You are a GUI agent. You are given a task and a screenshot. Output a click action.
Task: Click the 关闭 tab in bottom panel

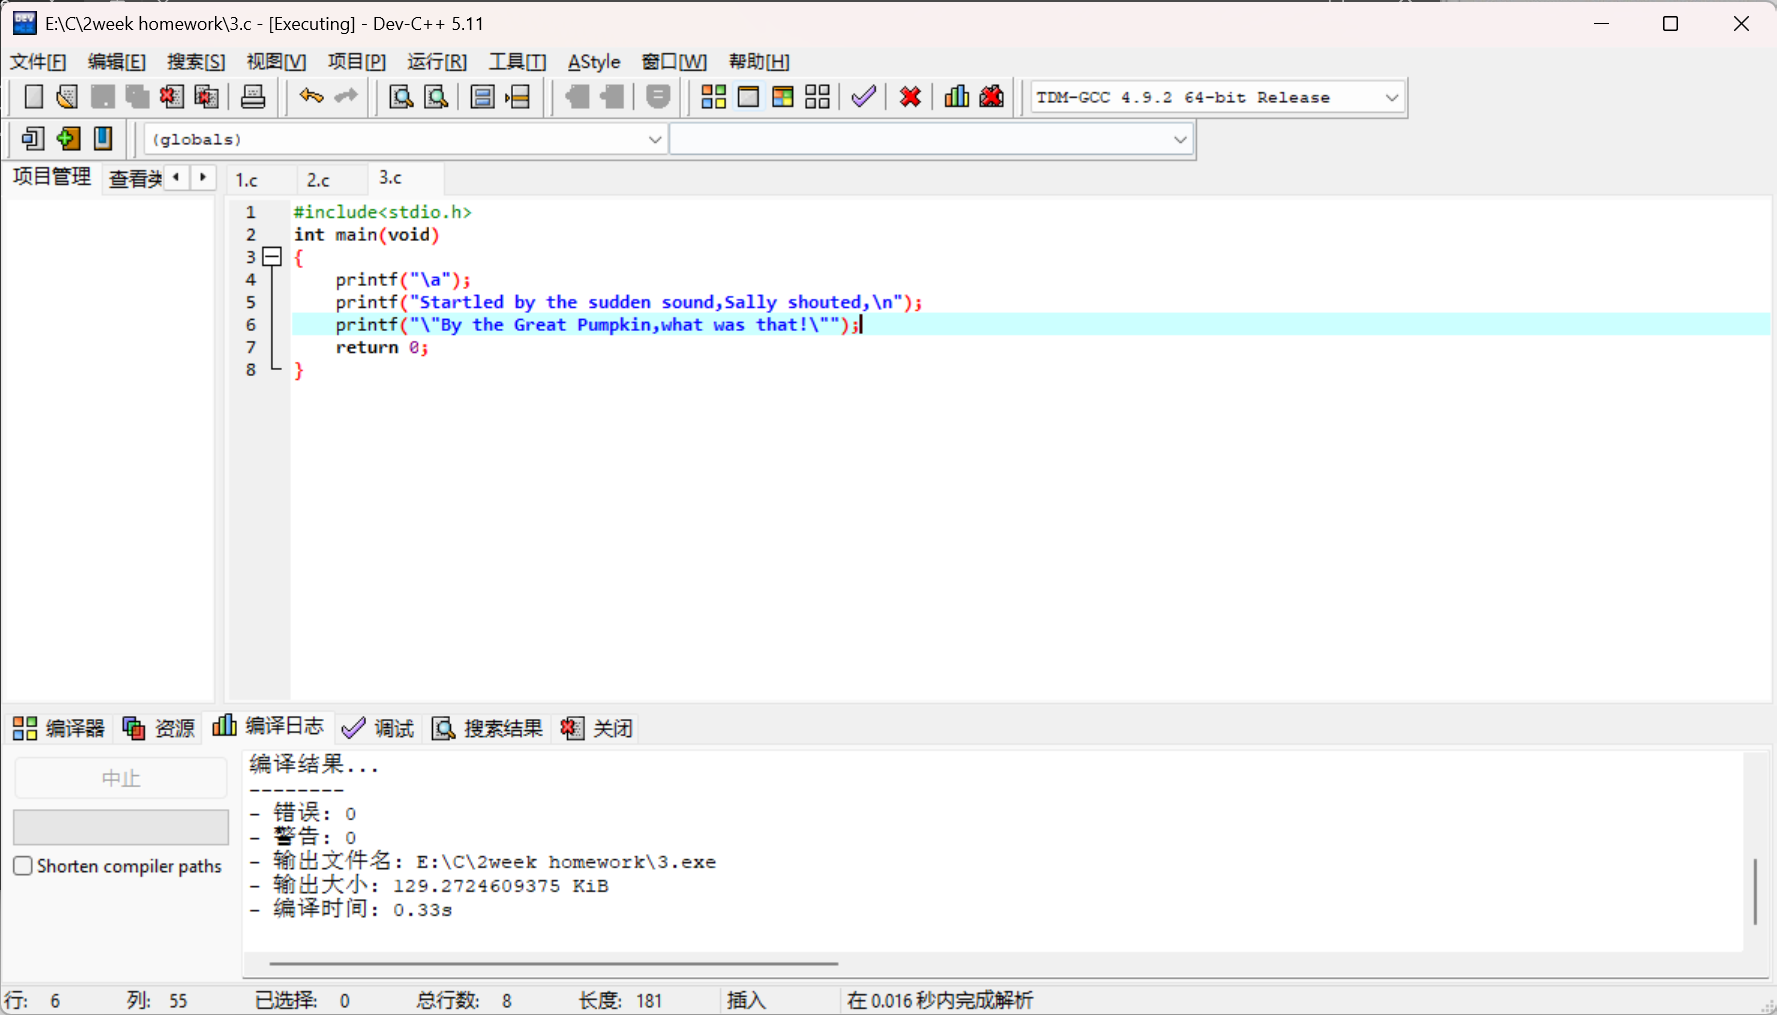[597, 728]
